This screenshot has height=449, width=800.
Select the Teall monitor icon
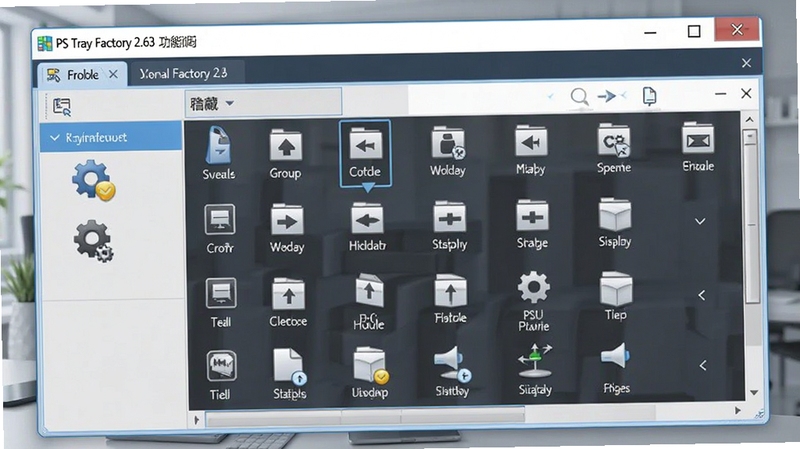click(221, 293)
